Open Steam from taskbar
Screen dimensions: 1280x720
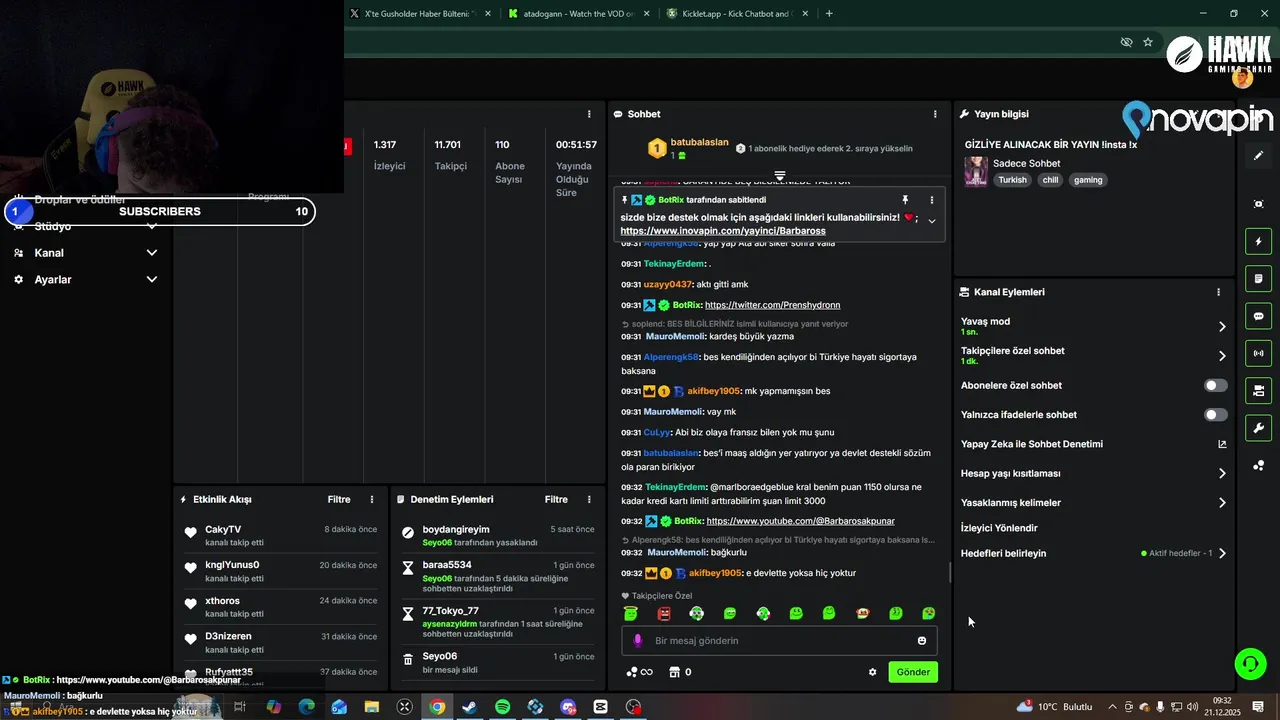pyautogui.click(x=469, y=707)
